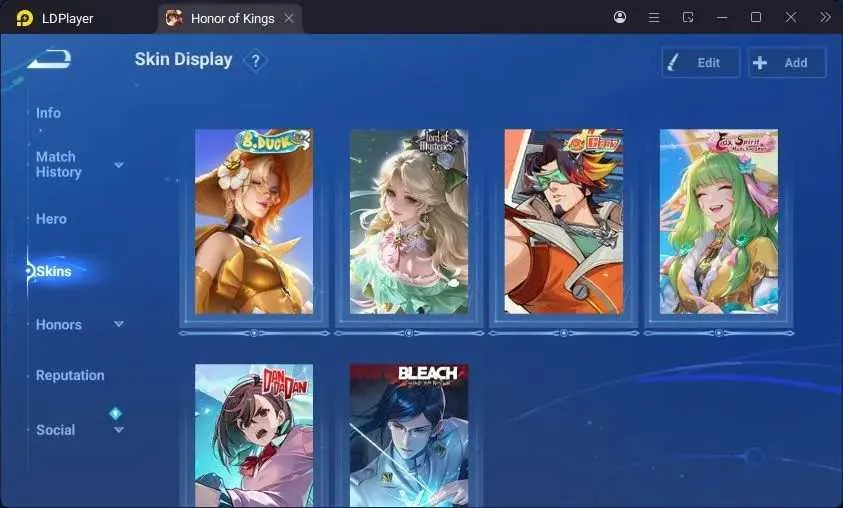This screenshot has width=843, height=508.
Task: Select the green-haired Fox Spirit skin card
Action: pyautogui.click(x=719, y=221)
